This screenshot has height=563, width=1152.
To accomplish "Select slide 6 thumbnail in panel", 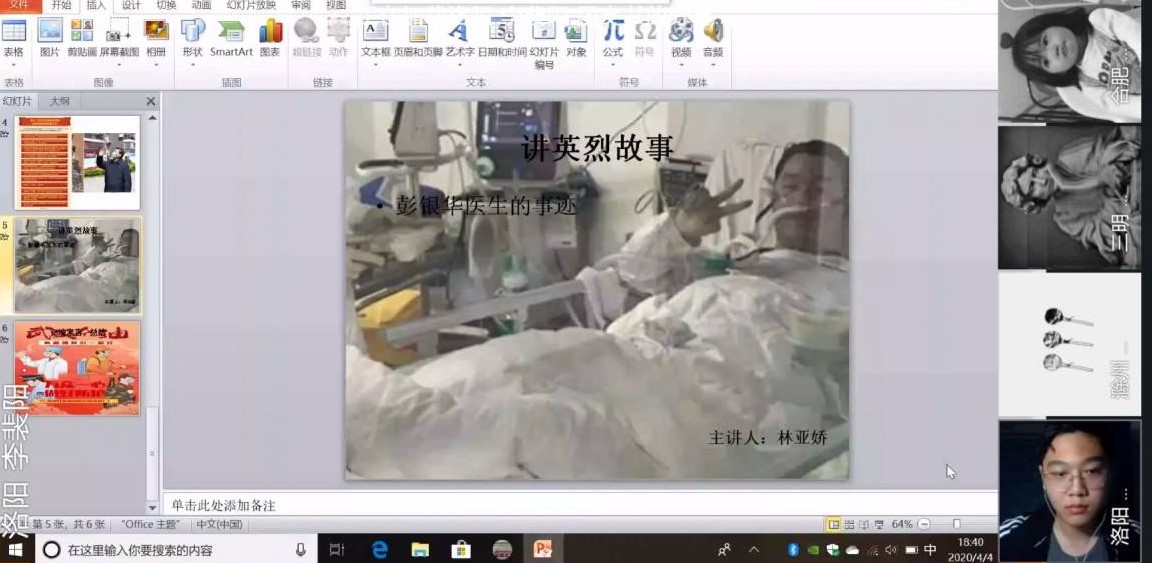I will [x=77, y=368].
